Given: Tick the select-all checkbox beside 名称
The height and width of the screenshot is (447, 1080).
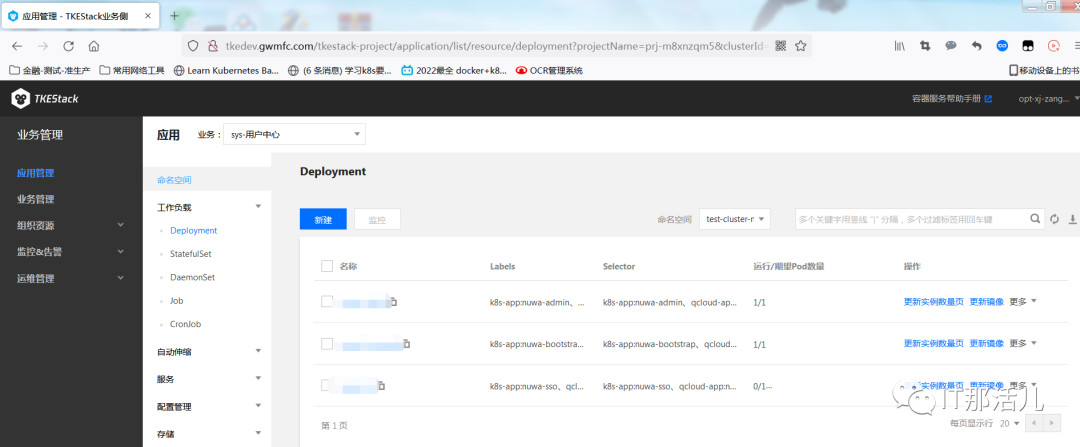Looking at the screenshot, I should click(327, 266).
